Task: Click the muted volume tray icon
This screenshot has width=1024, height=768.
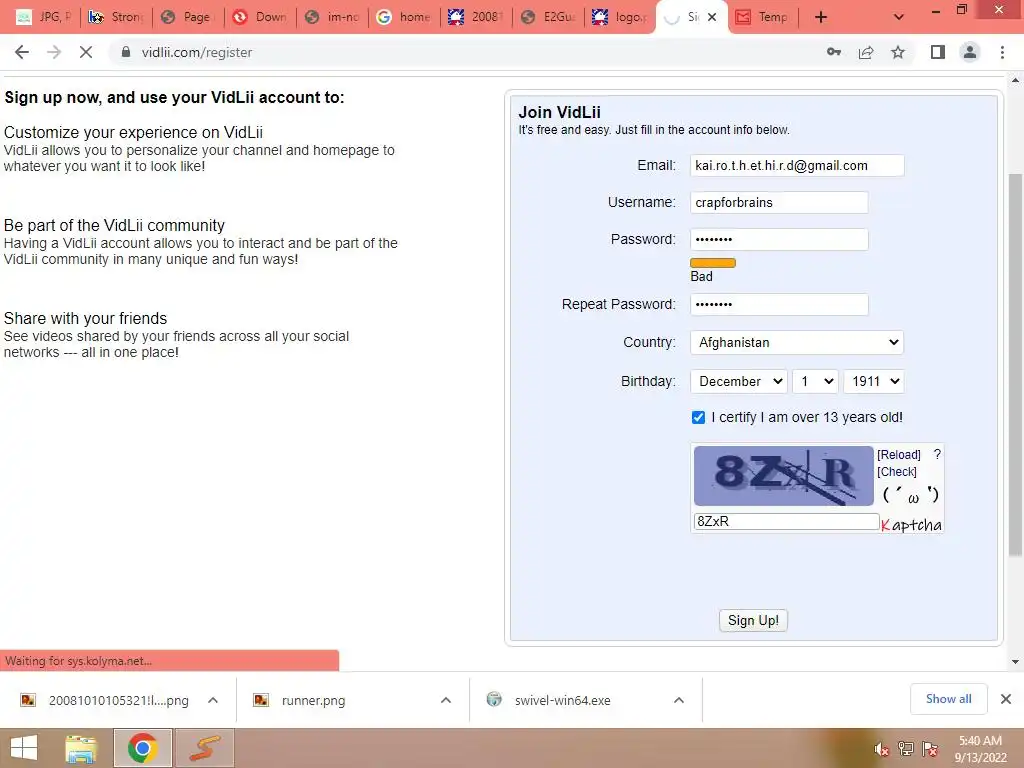Action: 882,749
